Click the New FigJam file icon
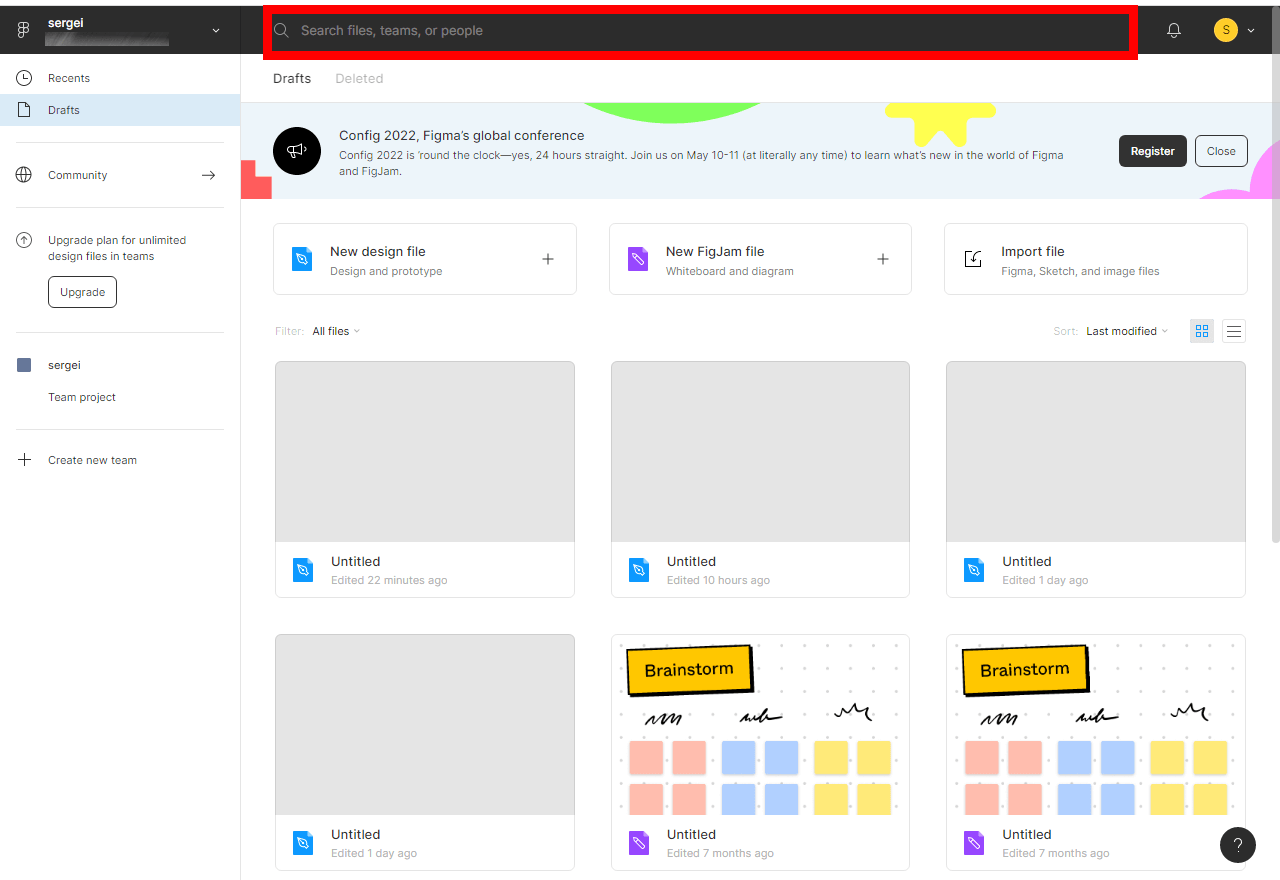Image resolution: width=1280 pixels, height=880 pixels. [x=638, y=259]
